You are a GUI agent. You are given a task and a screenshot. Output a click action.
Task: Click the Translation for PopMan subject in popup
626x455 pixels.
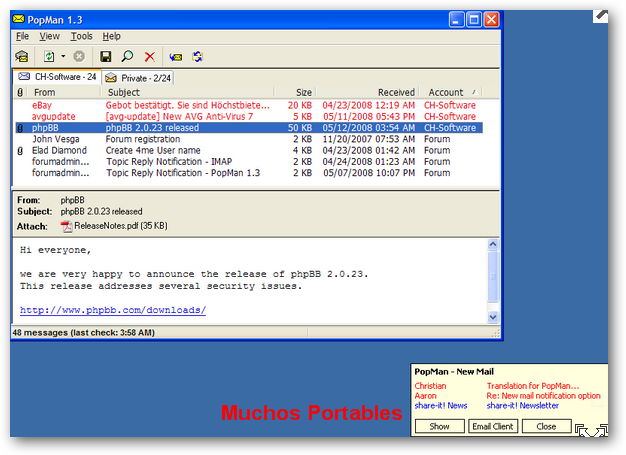[x=533, y=386]
